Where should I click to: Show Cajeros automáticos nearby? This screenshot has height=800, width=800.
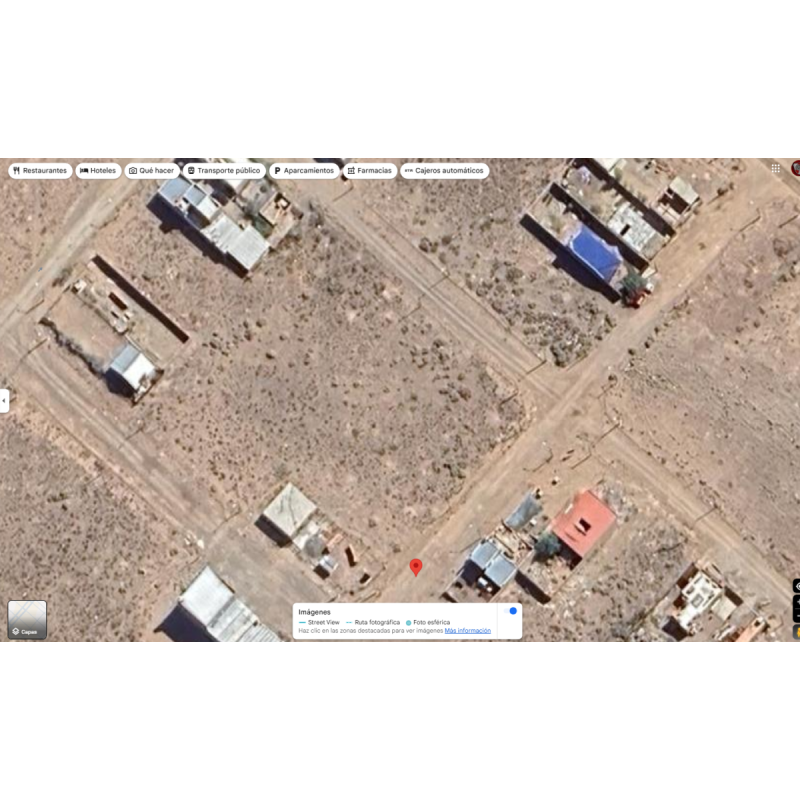pyautogui.click(x=445, y=171)
